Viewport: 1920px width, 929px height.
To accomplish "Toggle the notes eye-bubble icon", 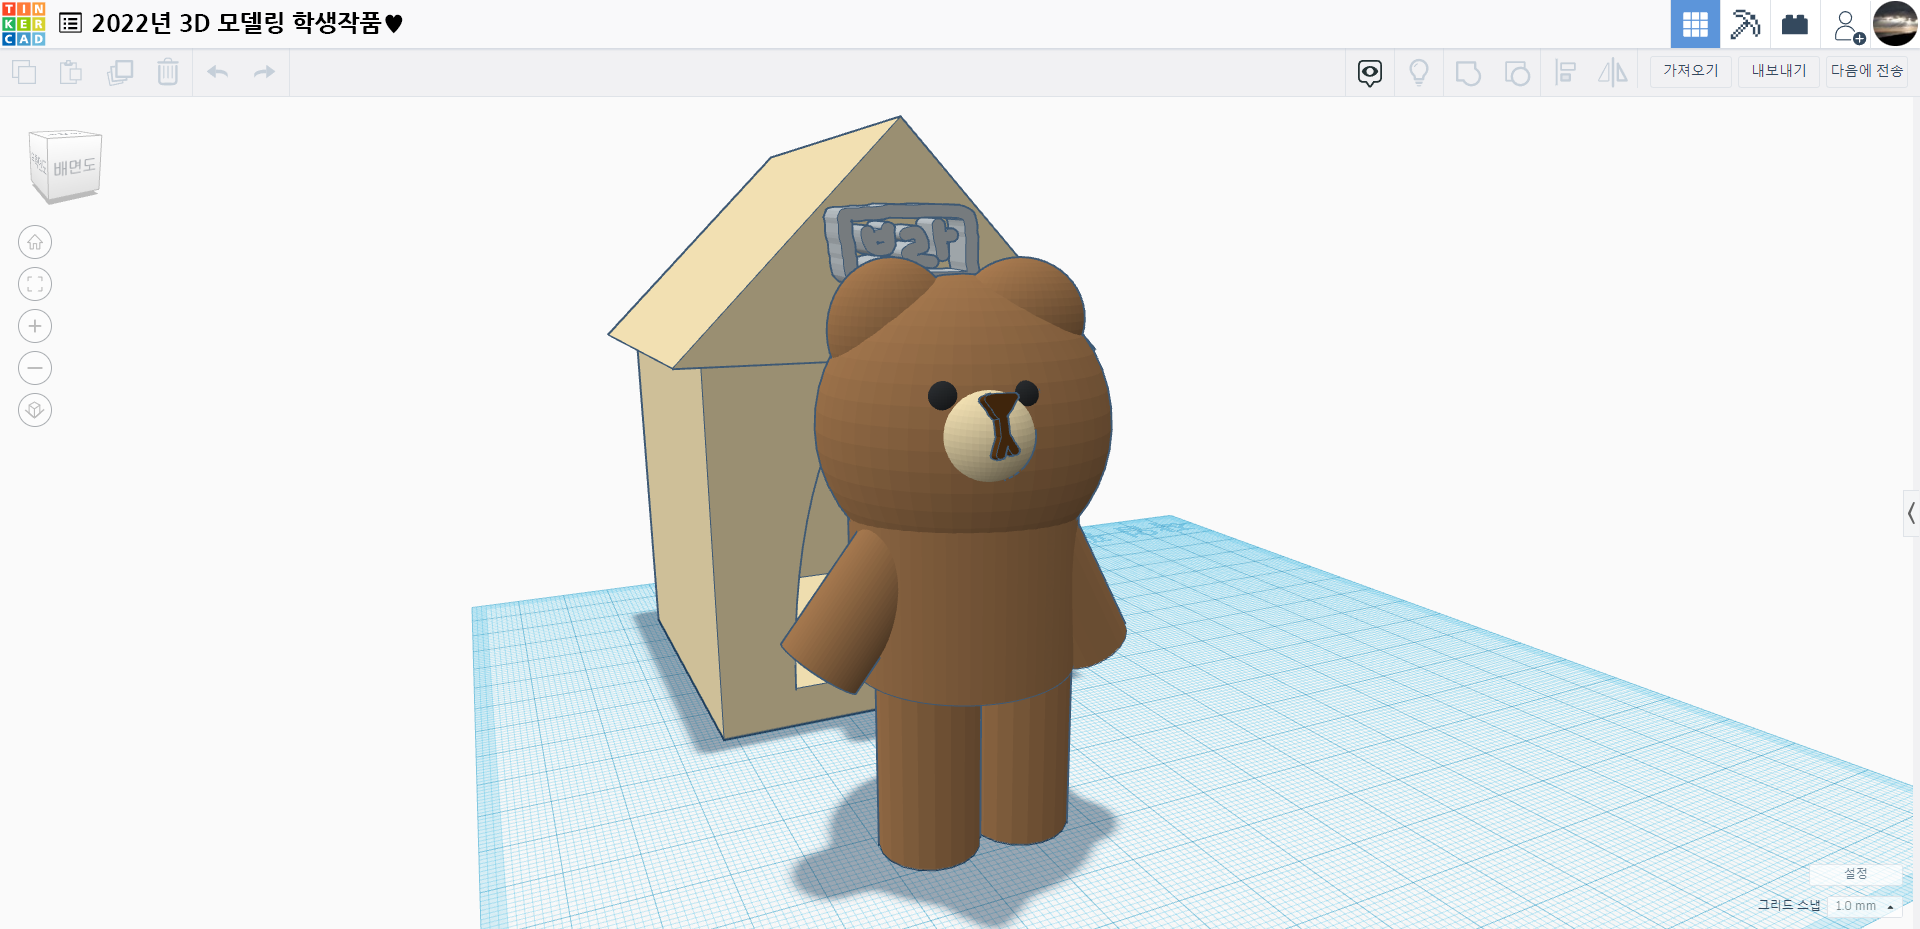I will (1370, 73).
